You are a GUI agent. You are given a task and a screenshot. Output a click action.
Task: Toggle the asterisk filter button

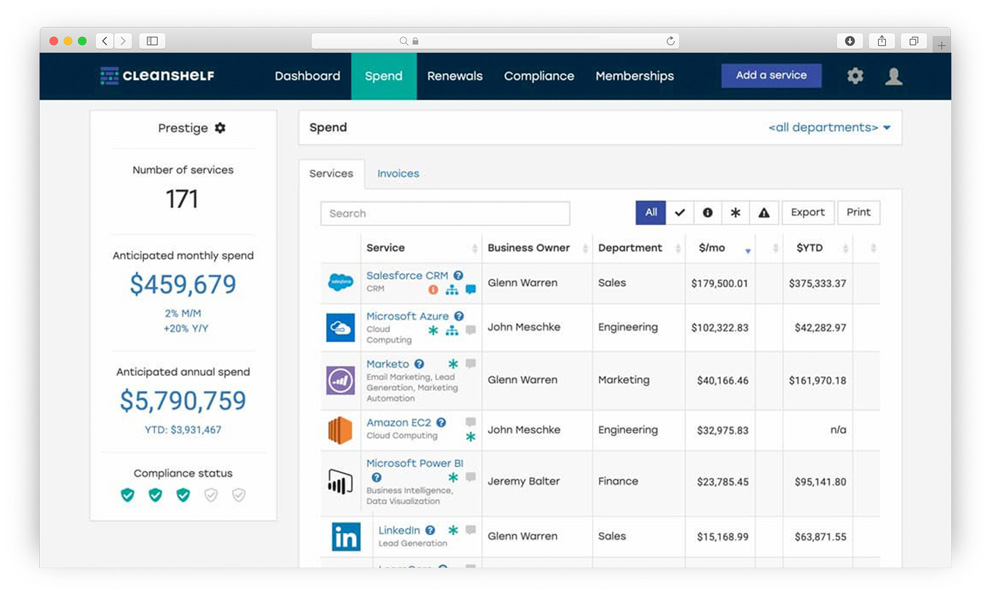point(736,213)
